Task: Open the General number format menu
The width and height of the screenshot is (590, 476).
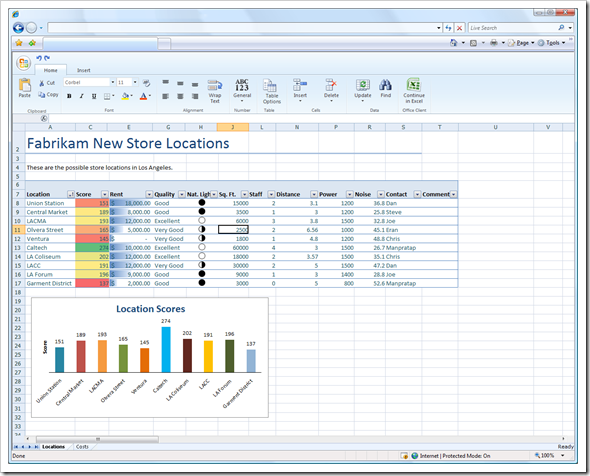Action: tap(242, 90)
